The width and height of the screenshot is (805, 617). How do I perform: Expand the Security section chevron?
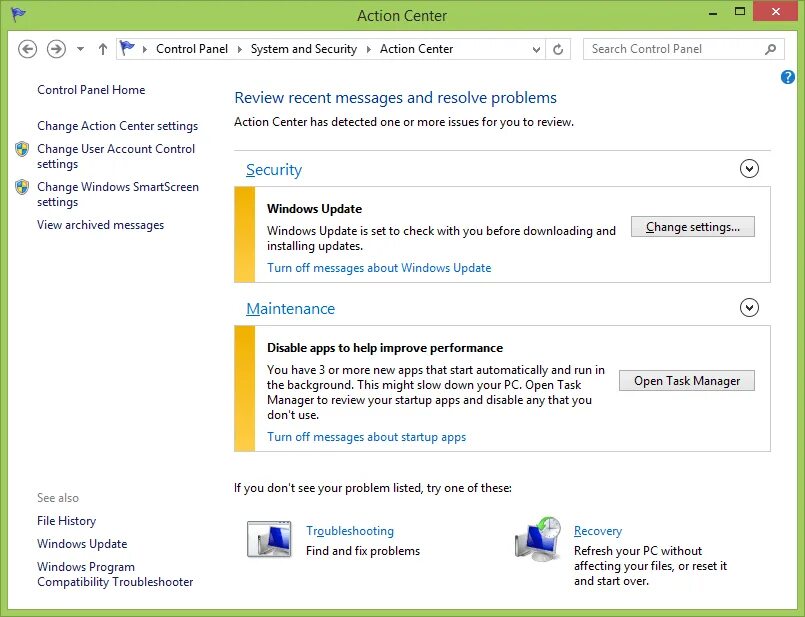[x=749, y=168]
